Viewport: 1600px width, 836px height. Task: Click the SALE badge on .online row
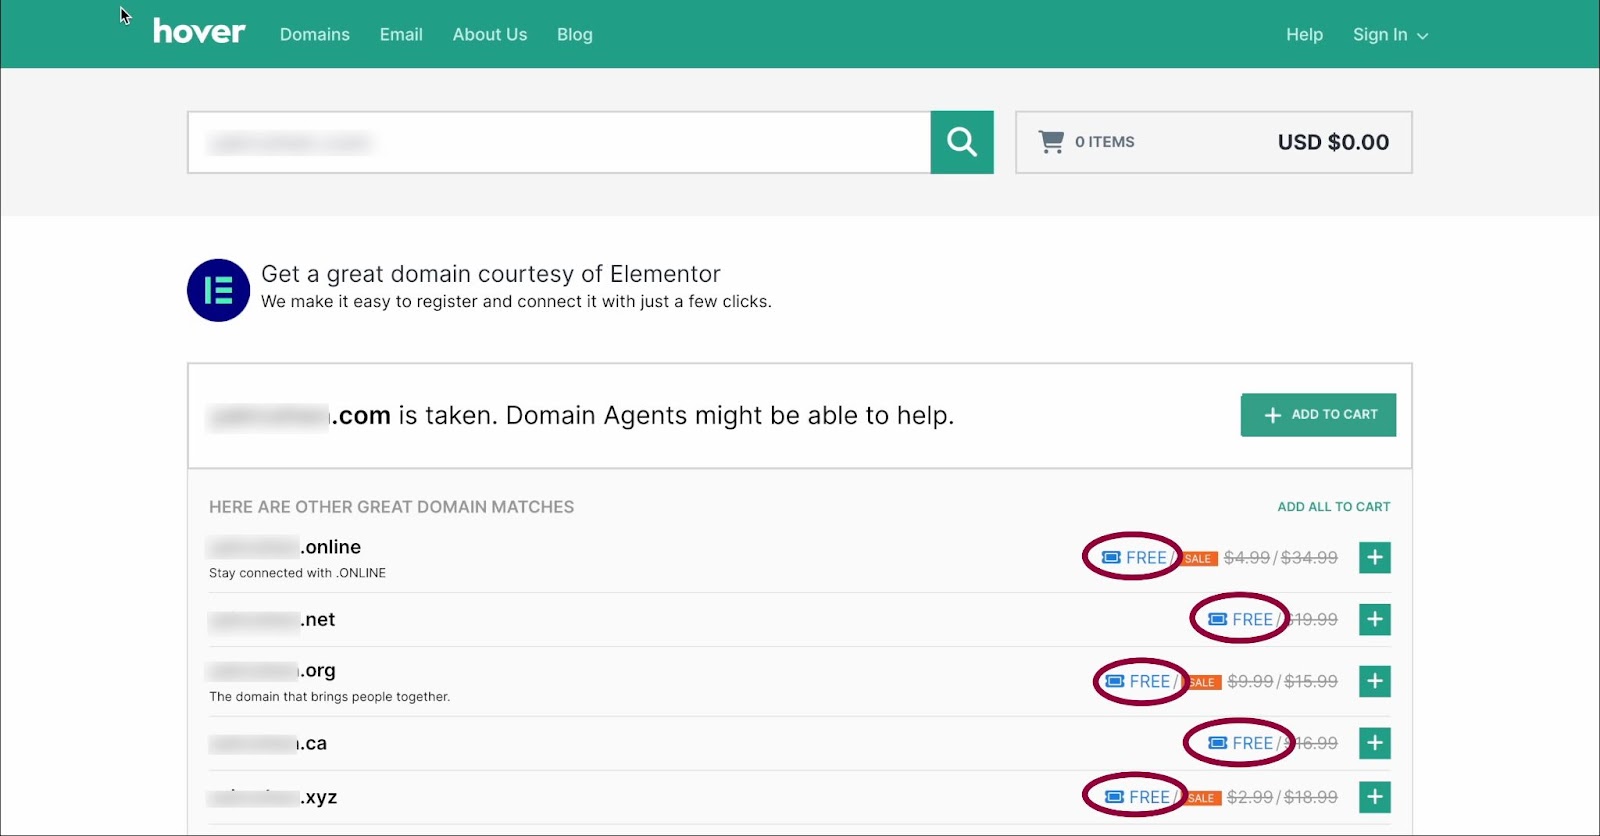(1199, 559)
